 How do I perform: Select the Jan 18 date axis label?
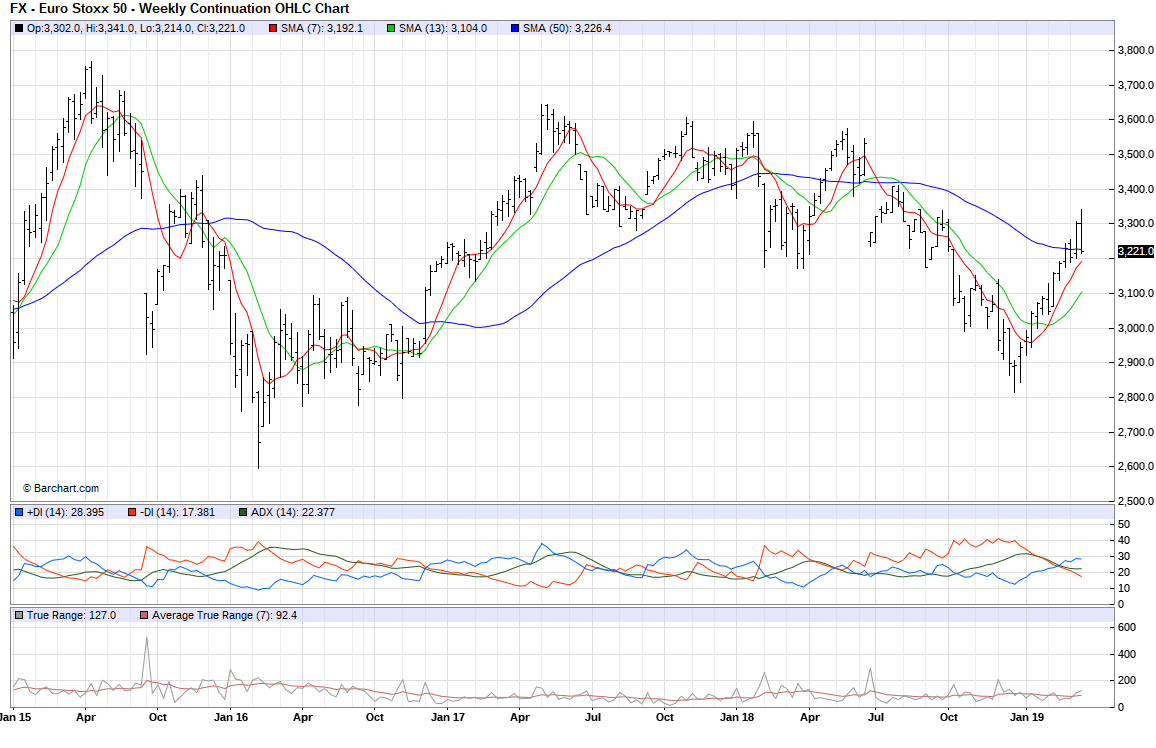[737, 717]
